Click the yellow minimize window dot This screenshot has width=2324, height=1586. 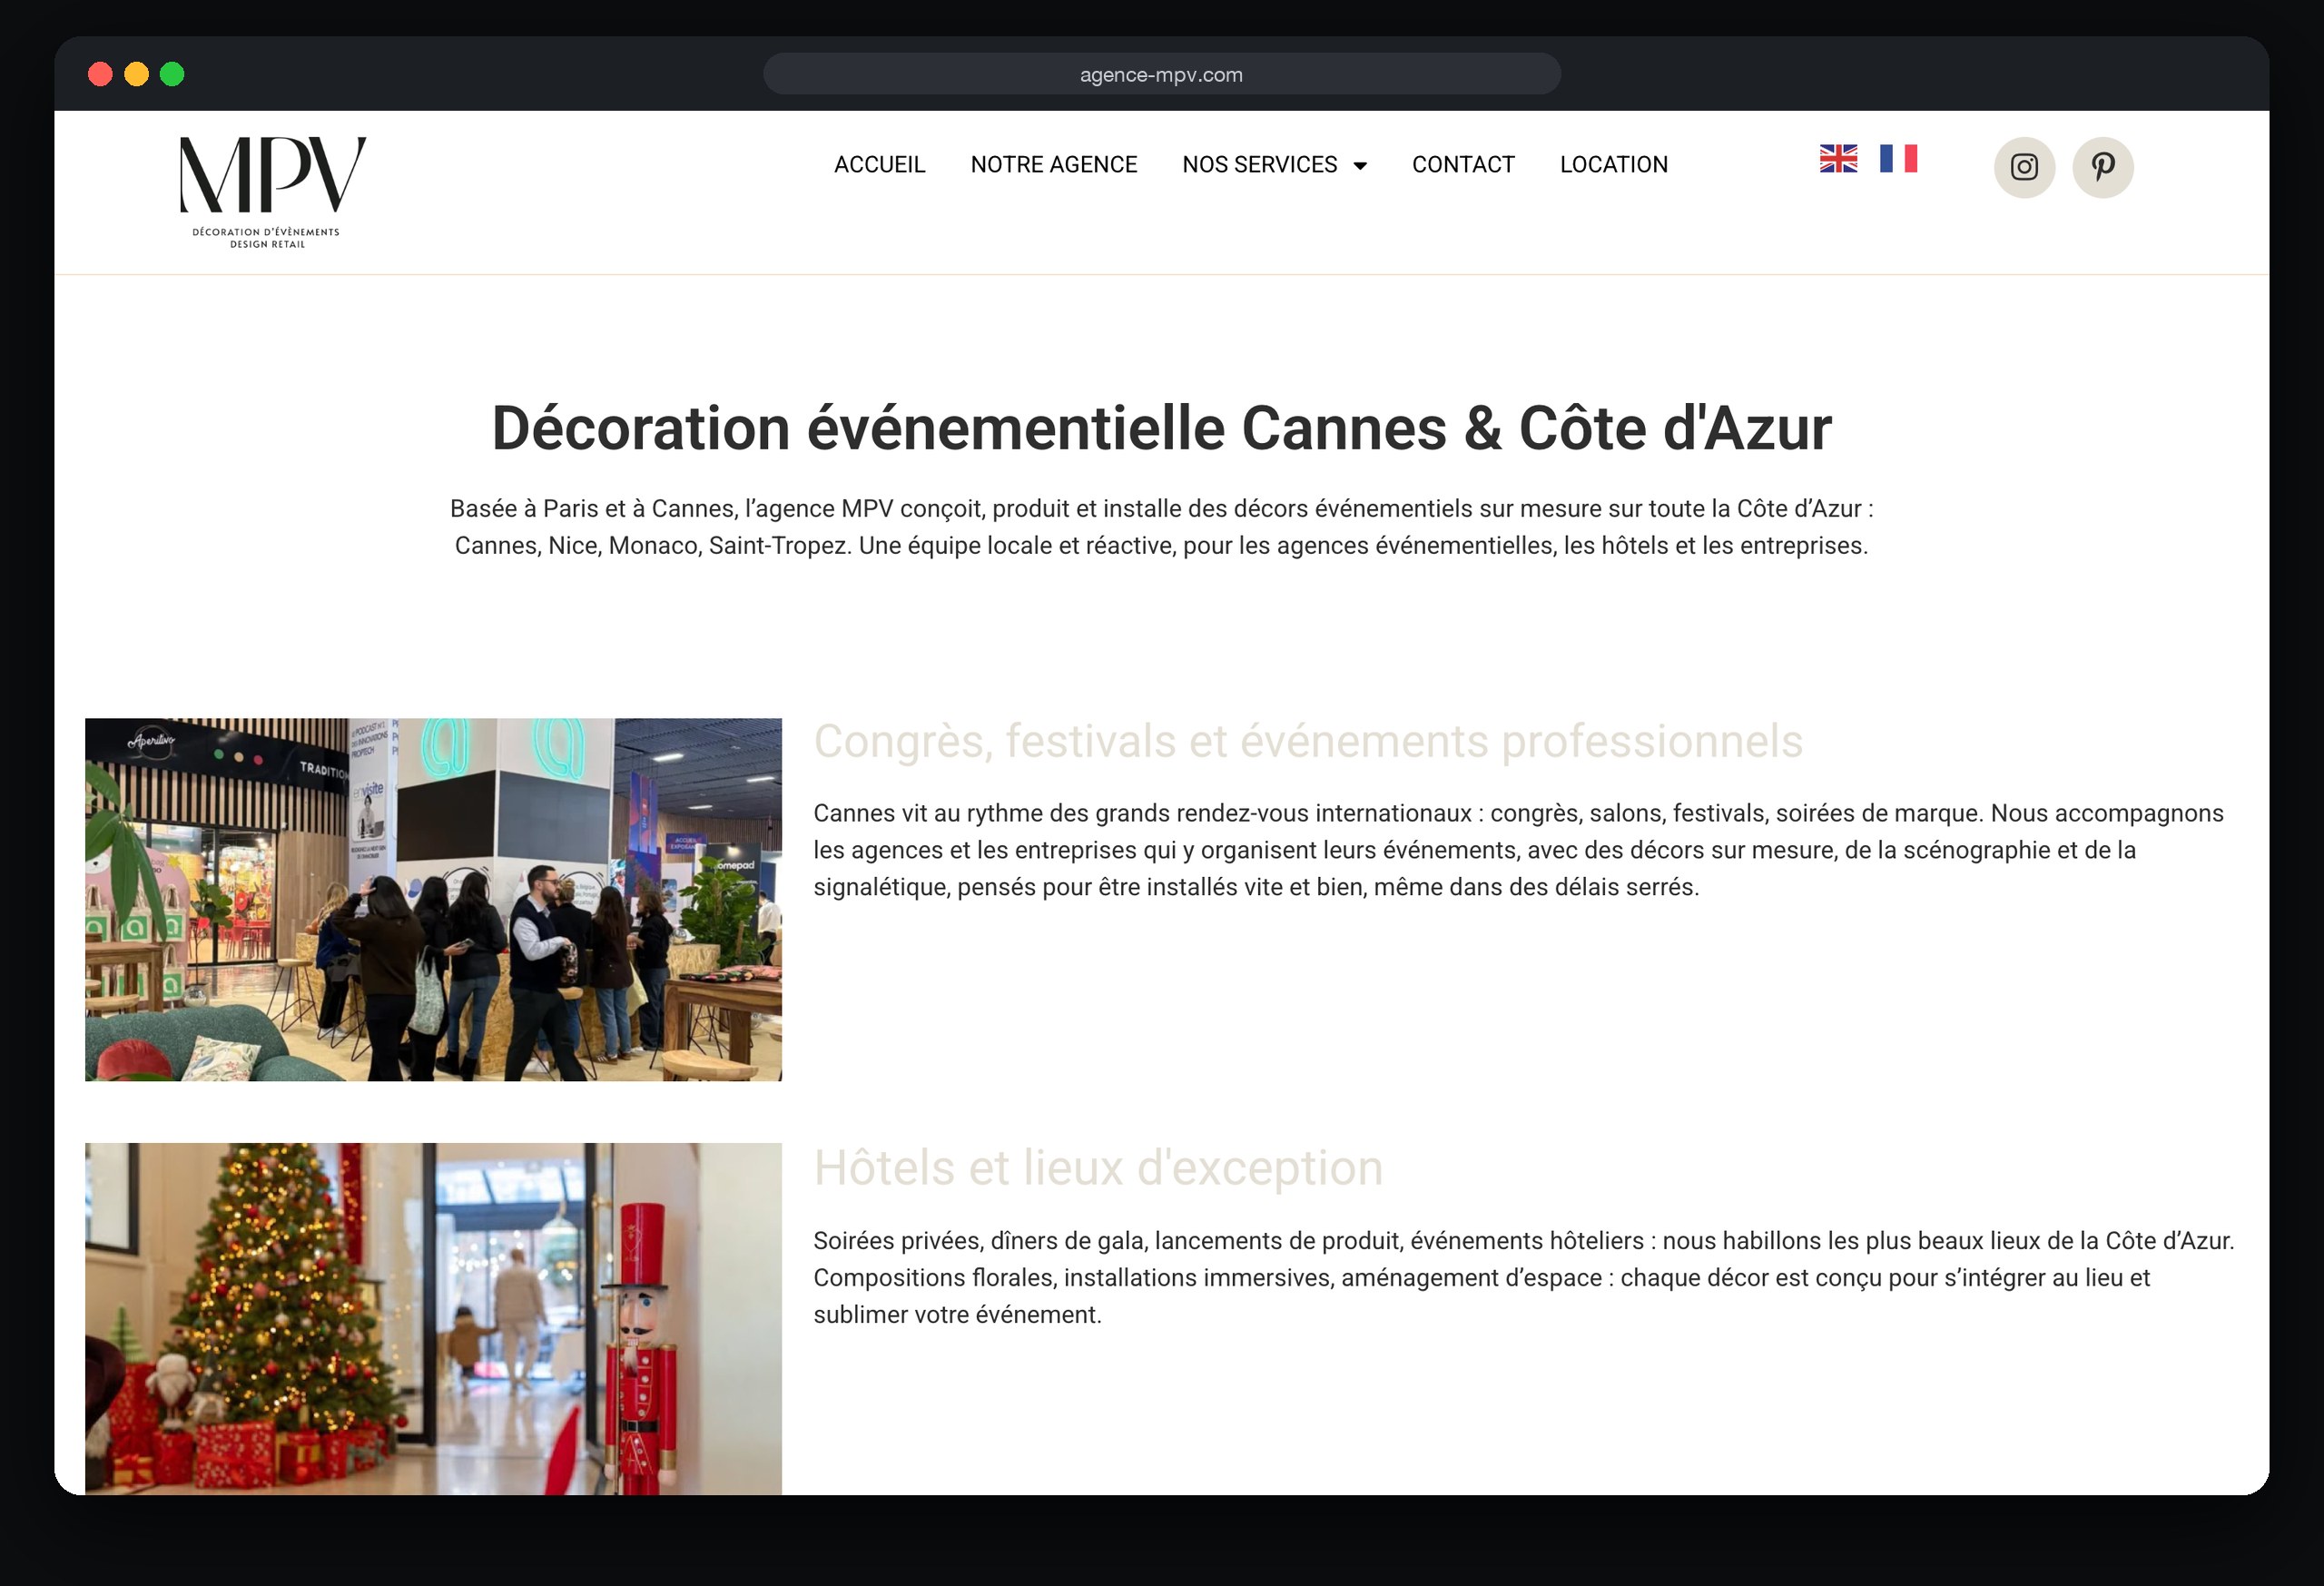136,74
